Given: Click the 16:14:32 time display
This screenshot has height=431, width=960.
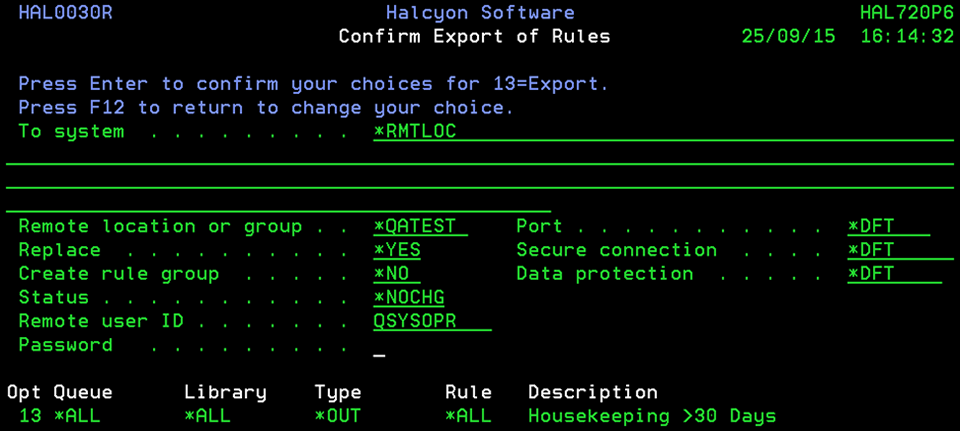Looking at the screenshot, I should point(906,37).
